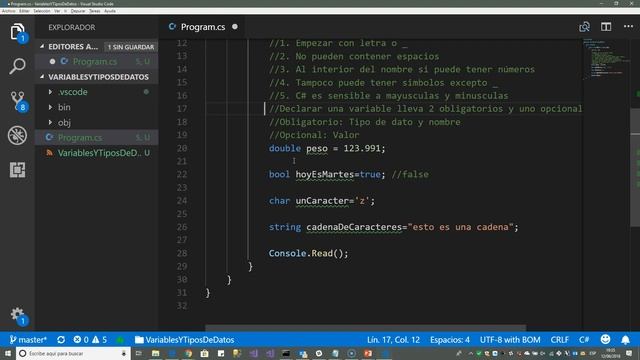This screenshot has height=360, width=640.
Task: Open Chrome from the taskbar
Action: pyautogui.click(x=188, y=353)
